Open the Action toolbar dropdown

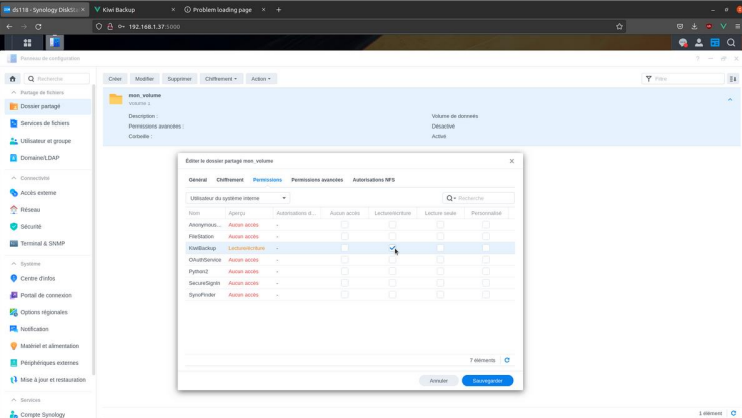click(261, 79)
